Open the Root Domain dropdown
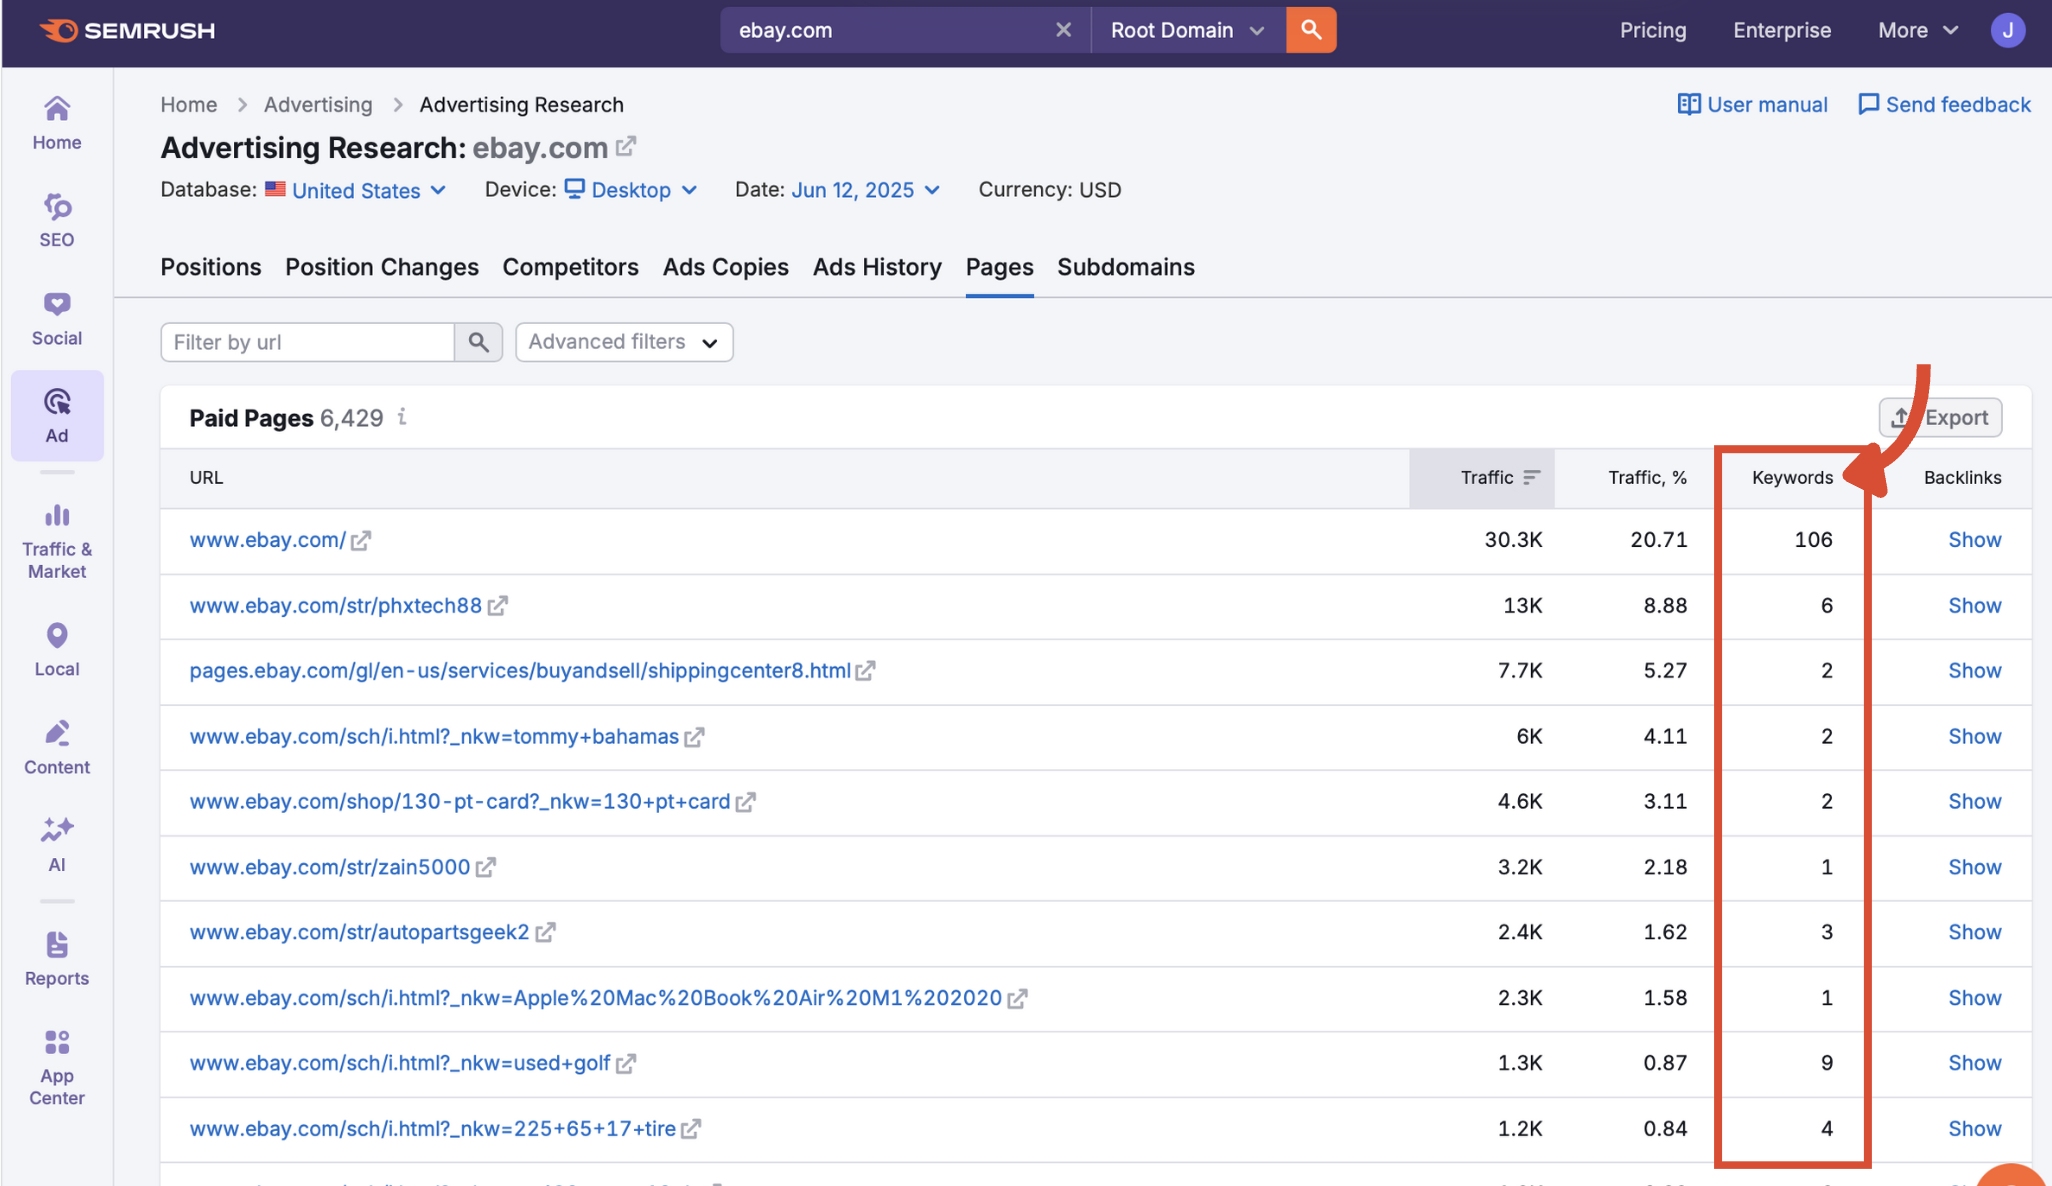Viewport: 2052px width, 1186px height. [1185, 30]
